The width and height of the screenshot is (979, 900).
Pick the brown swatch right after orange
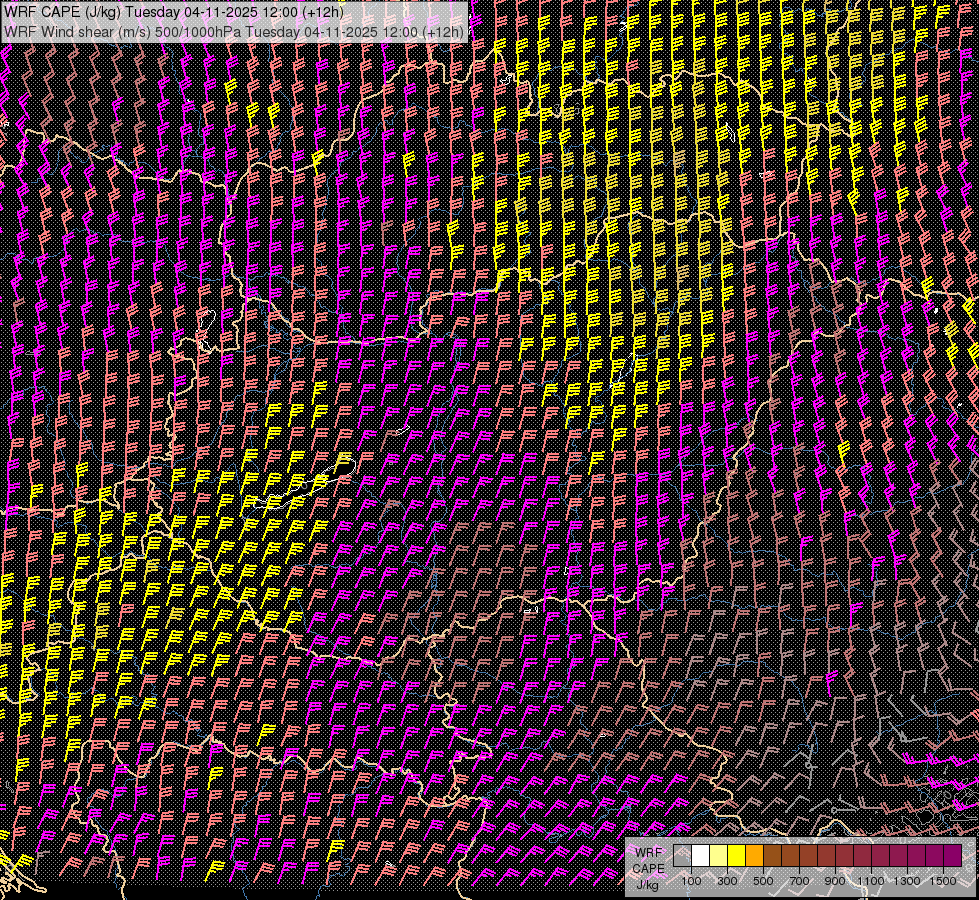pos(772,856)
